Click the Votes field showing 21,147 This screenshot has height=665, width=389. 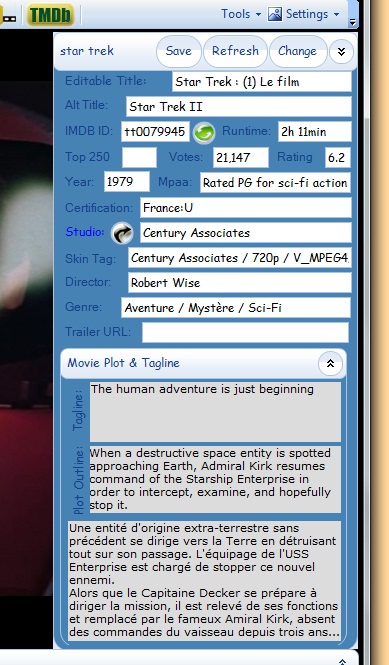tap(241, 157)
